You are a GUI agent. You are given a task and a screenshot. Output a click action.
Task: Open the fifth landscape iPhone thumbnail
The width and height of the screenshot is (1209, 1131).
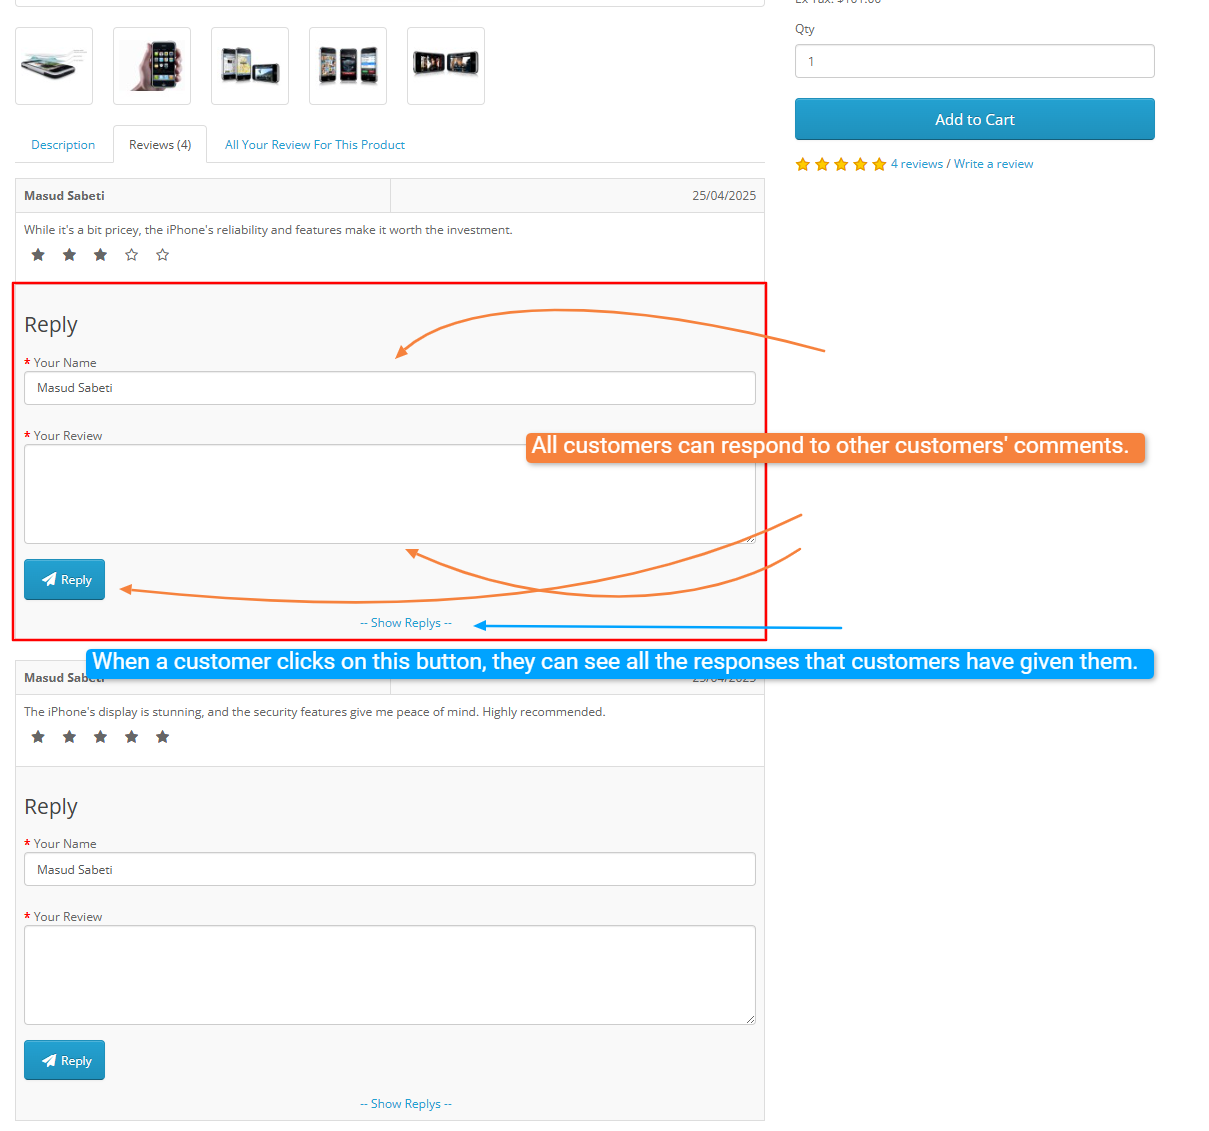pos(446,66)
